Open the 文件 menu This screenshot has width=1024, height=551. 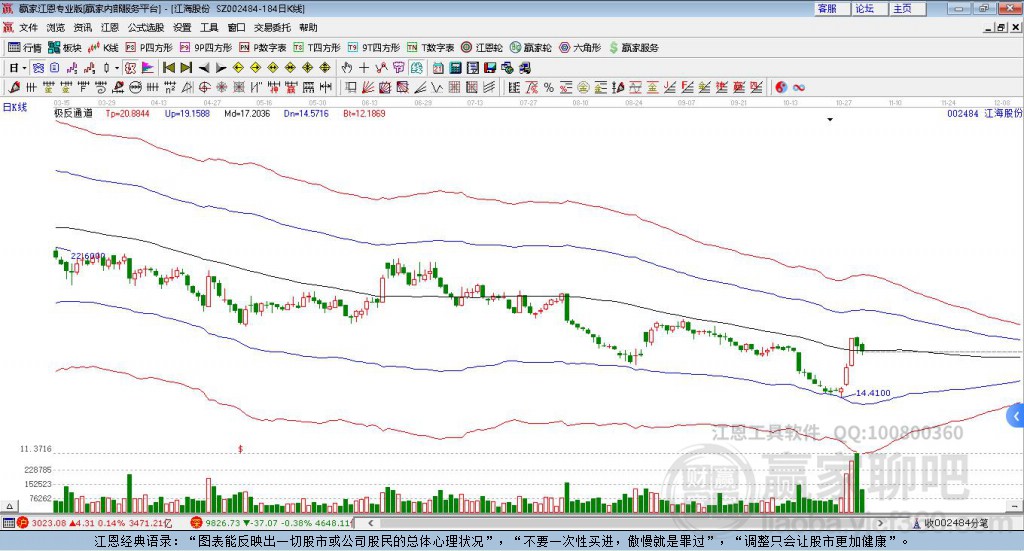coord(29,27)
